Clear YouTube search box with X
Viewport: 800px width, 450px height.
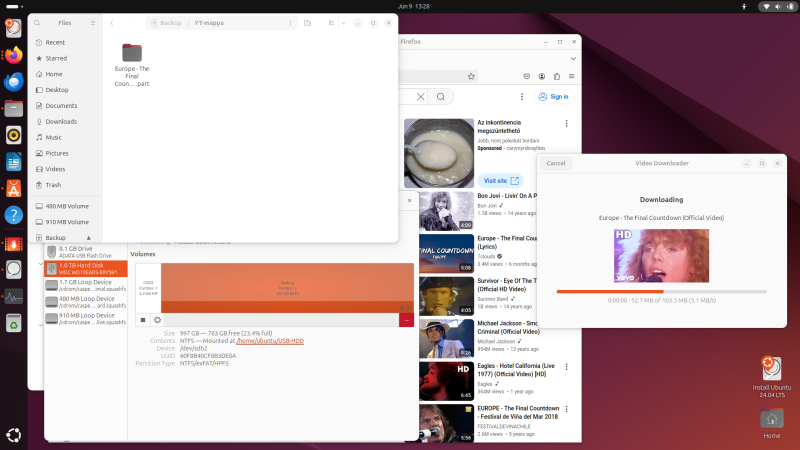click(420, 96)
